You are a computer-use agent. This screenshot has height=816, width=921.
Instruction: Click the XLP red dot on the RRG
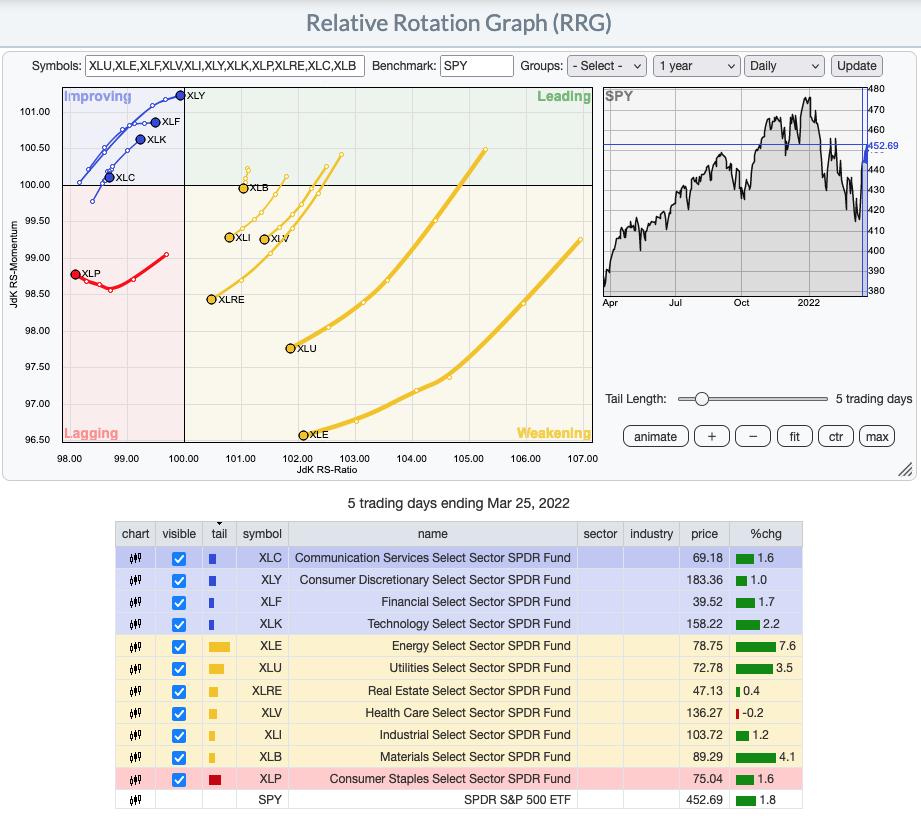75,274
